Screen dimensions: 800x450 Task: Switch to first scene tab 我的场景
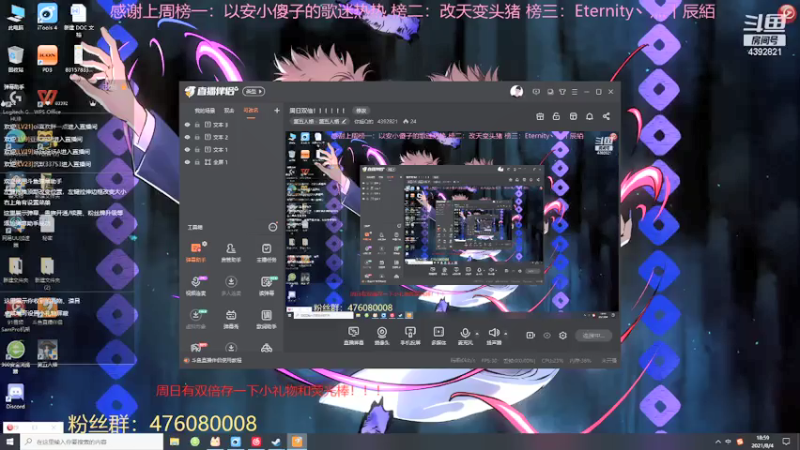(205, 111)
